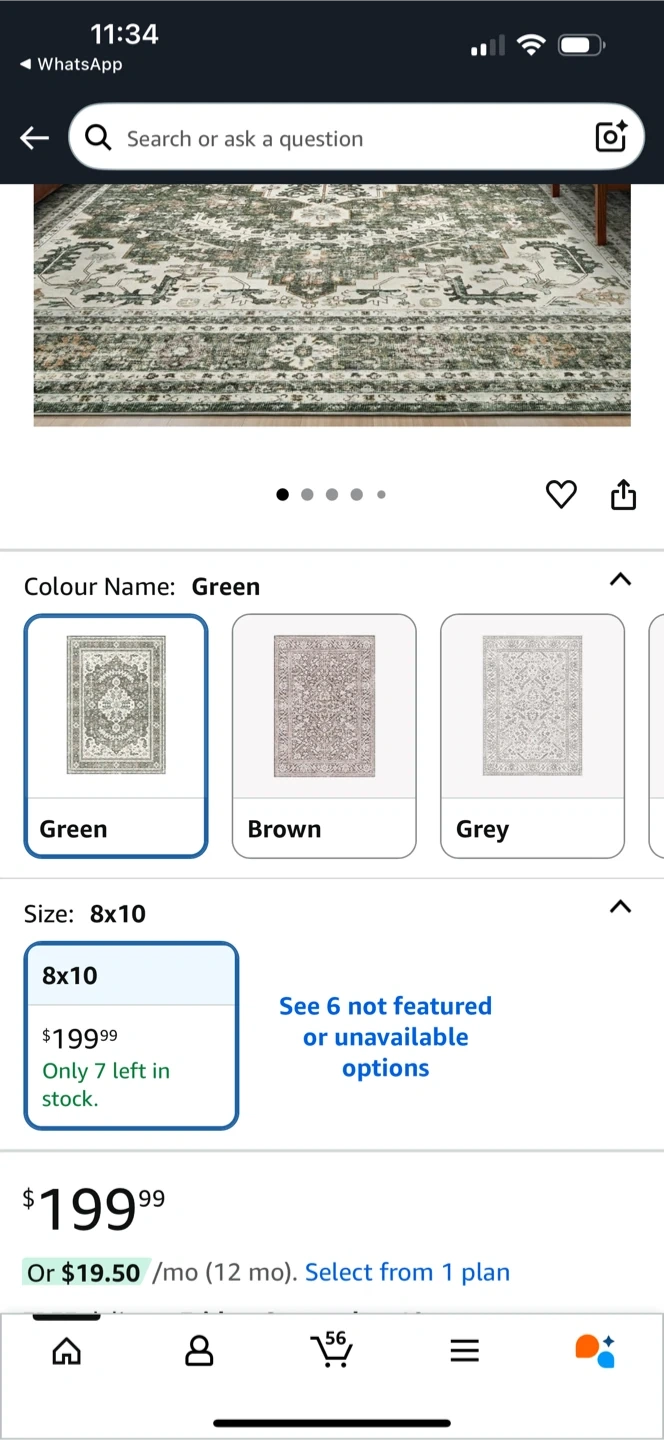Select the Brown colour option

tap(324, 735)
